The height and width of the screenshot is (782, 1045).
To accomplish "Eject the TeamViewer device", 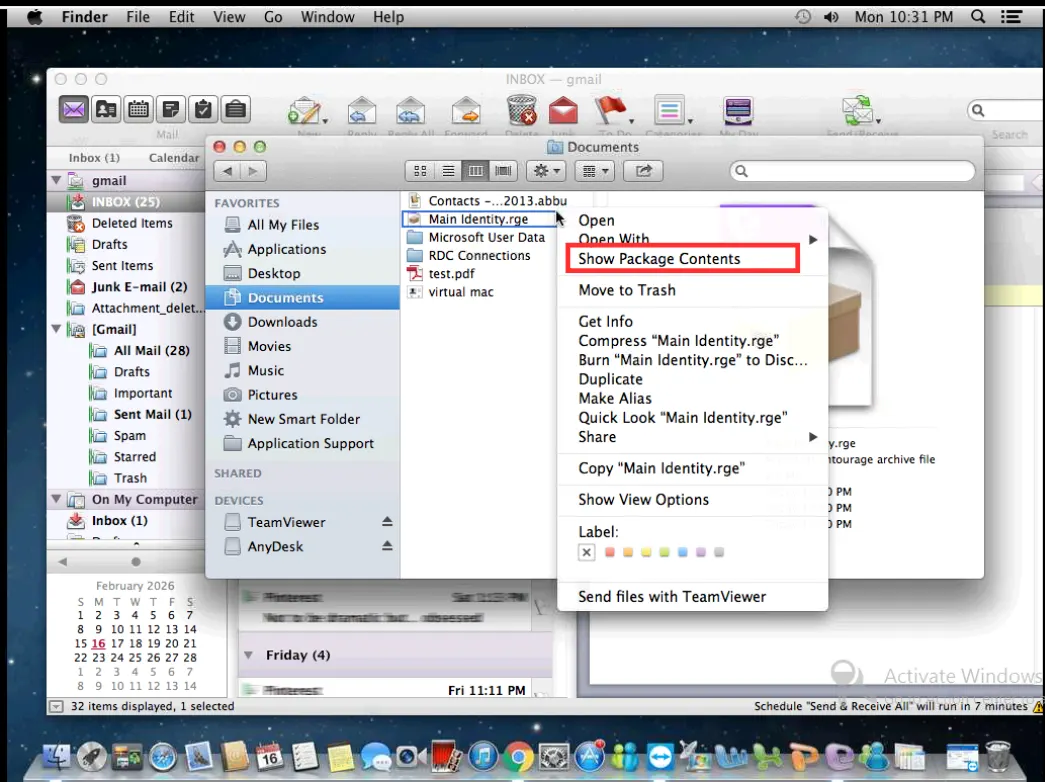I will coord(387,522).
